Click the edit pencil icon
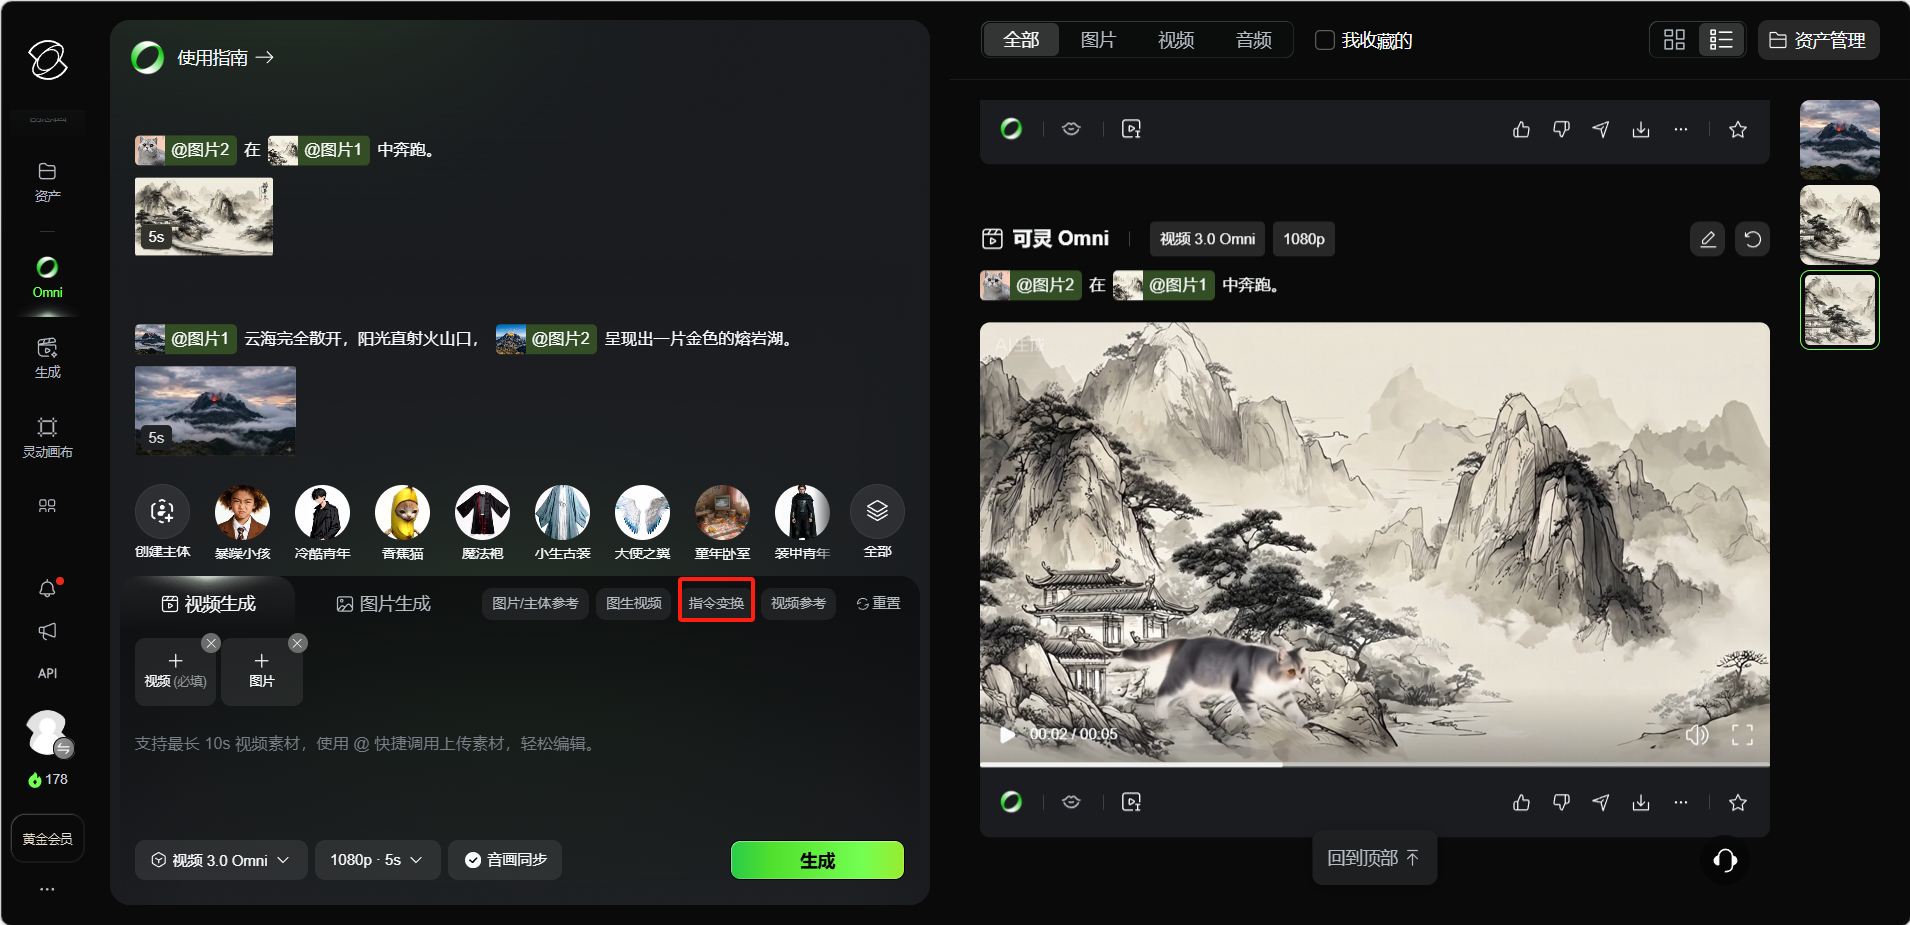 click(1708, 239)
